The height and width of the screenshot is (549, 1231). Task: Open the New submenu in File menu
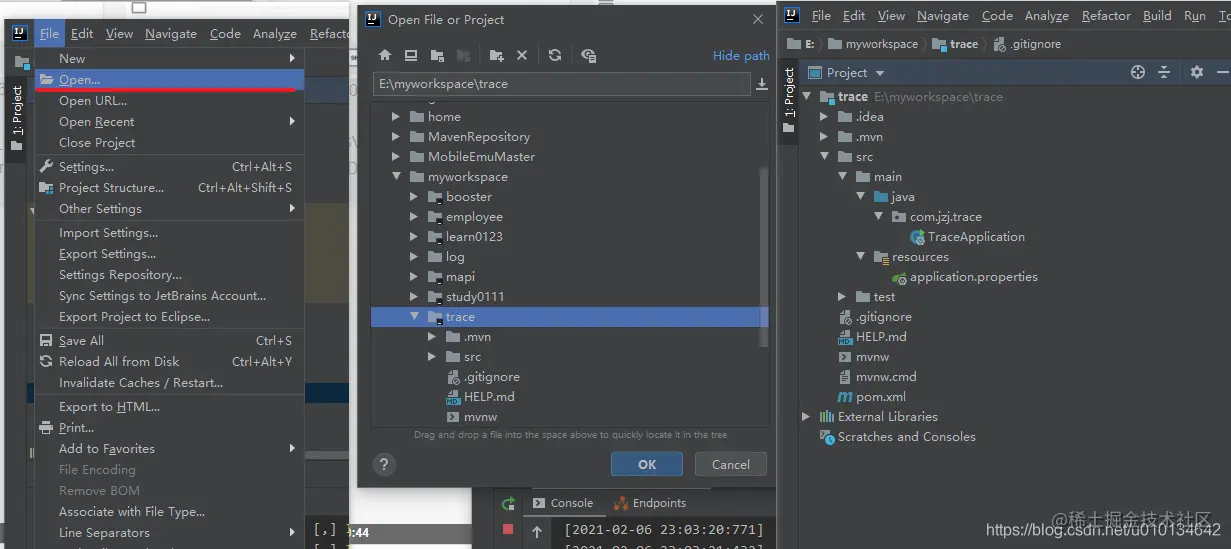(169, 58)
